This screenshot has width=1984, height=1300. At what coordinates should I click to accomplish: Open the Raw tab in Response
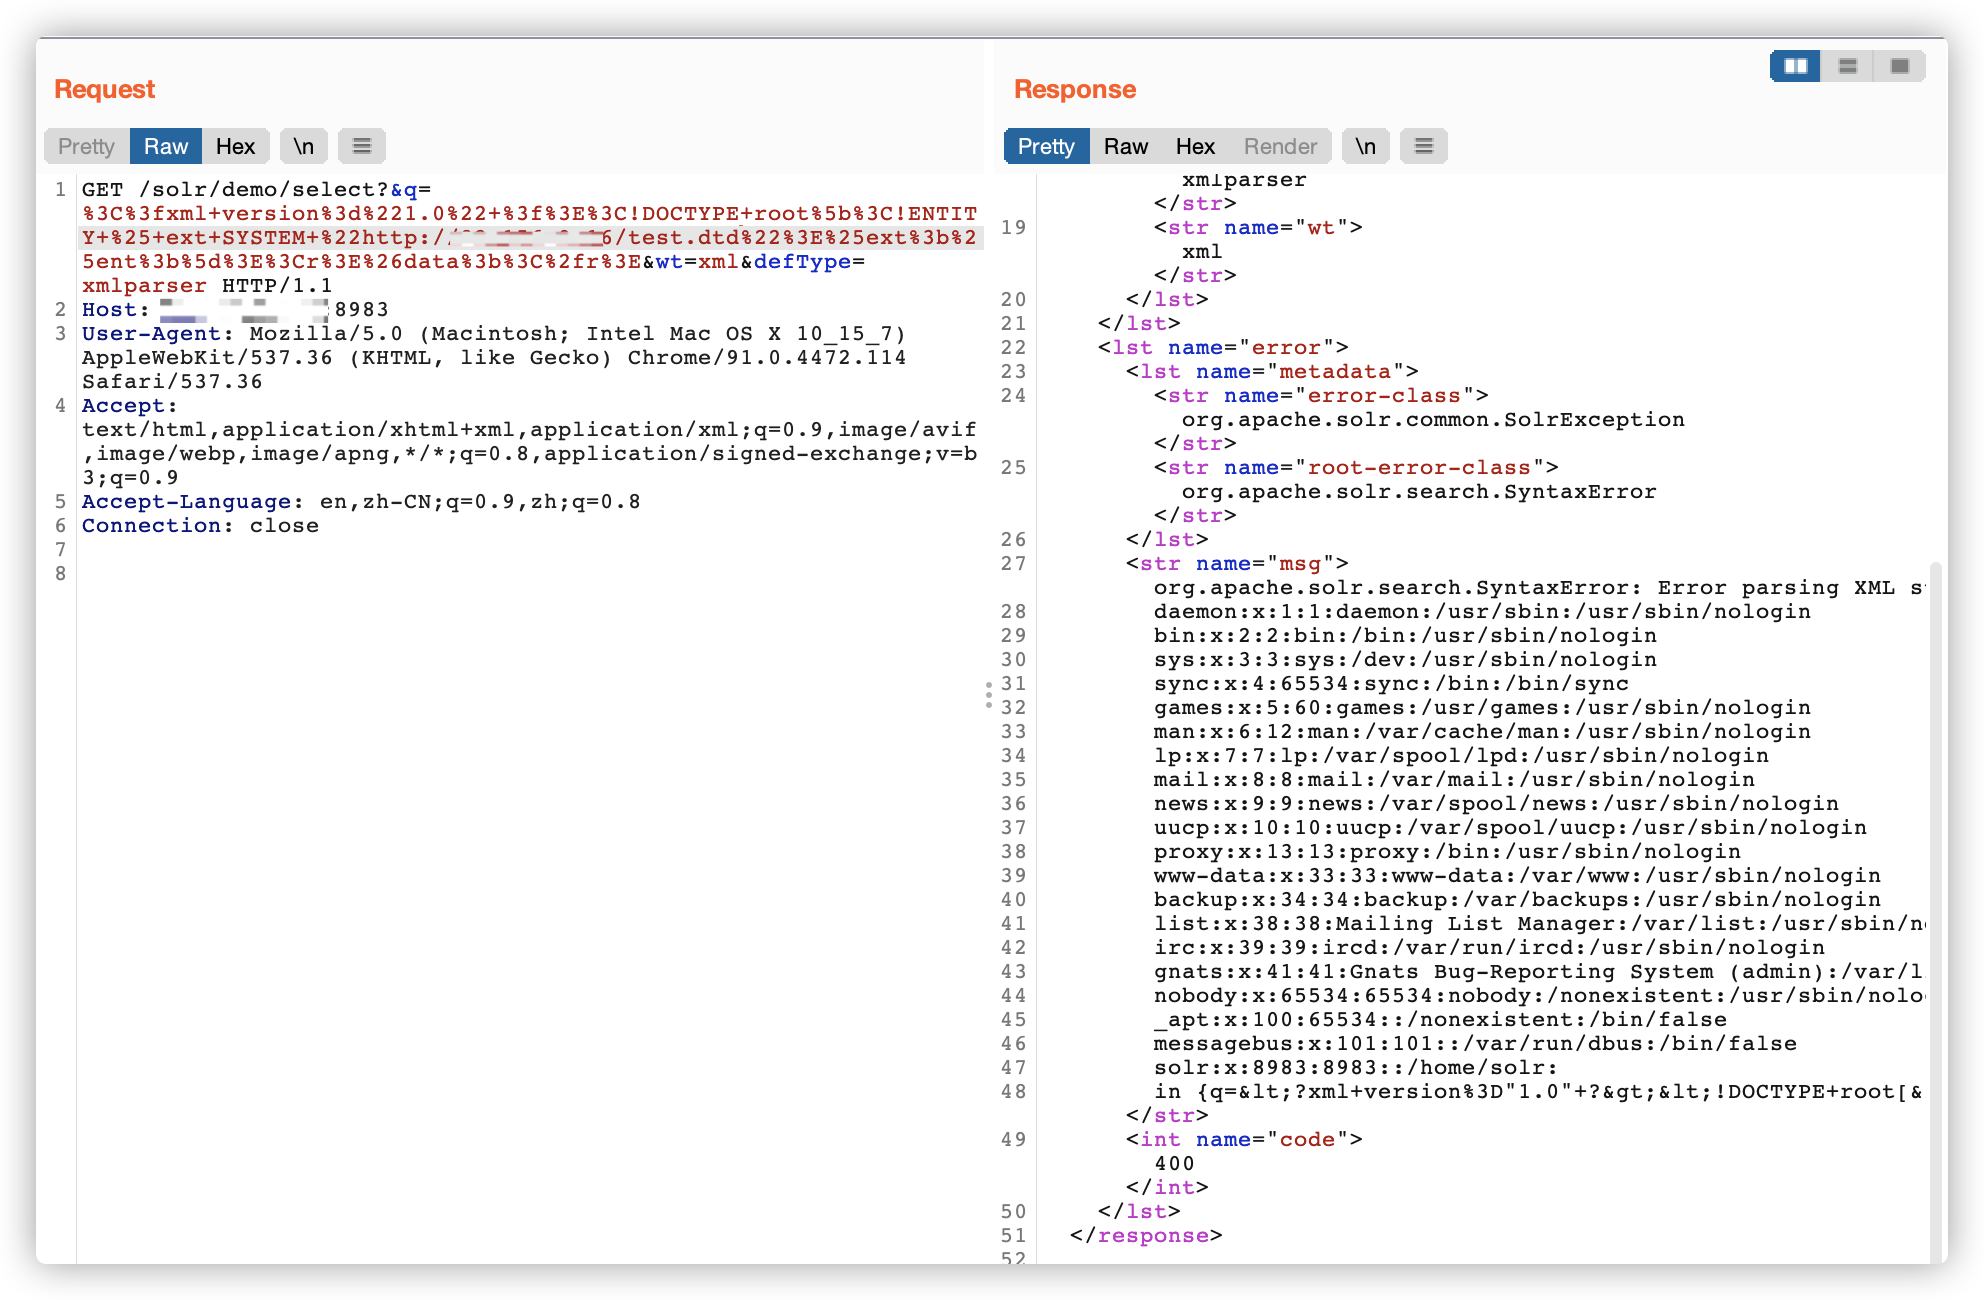[x=1126, y=146]
